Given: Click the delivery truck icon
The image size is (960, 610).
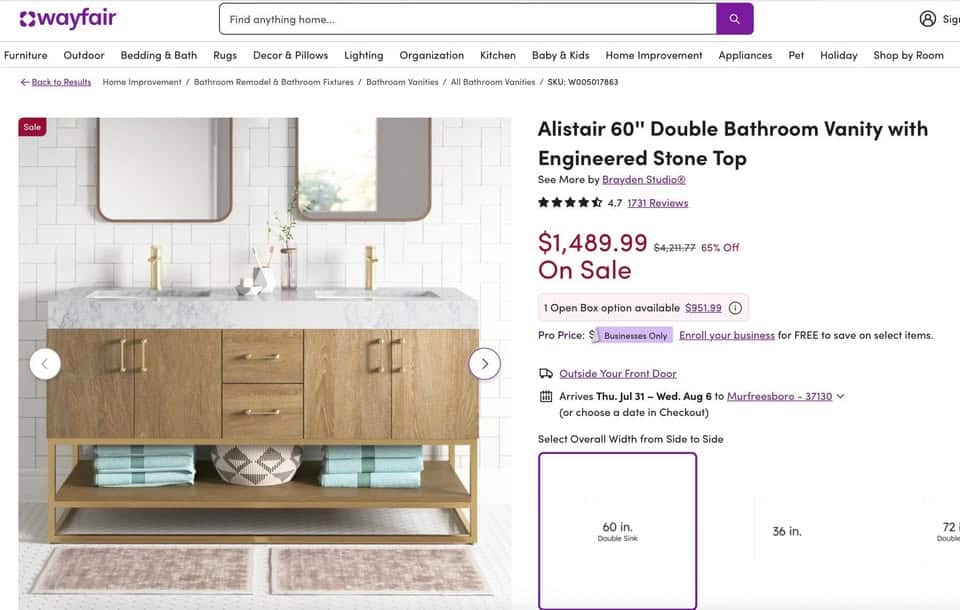Looking at the screenshot, I should [x=546, y=373].
